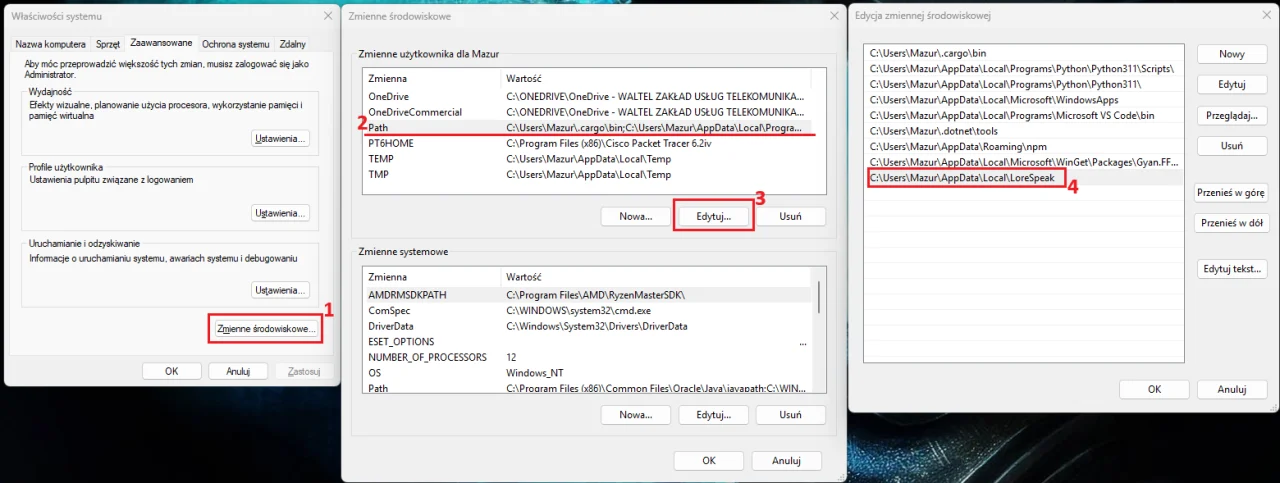Select the Microsoft VS Code\bin path entry
Screen dimensions: 1280x483
[x=1024, y=115]
